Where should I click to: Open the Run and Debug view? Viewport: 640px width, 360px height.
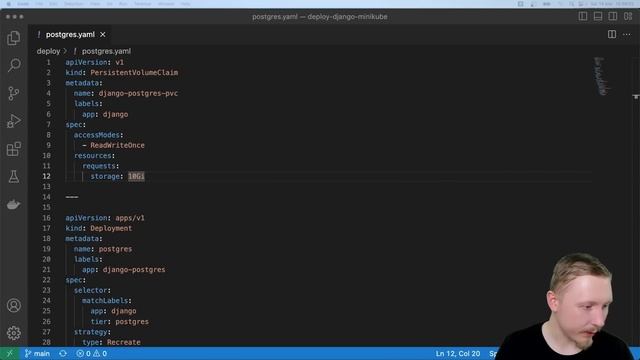pos(13,121)
